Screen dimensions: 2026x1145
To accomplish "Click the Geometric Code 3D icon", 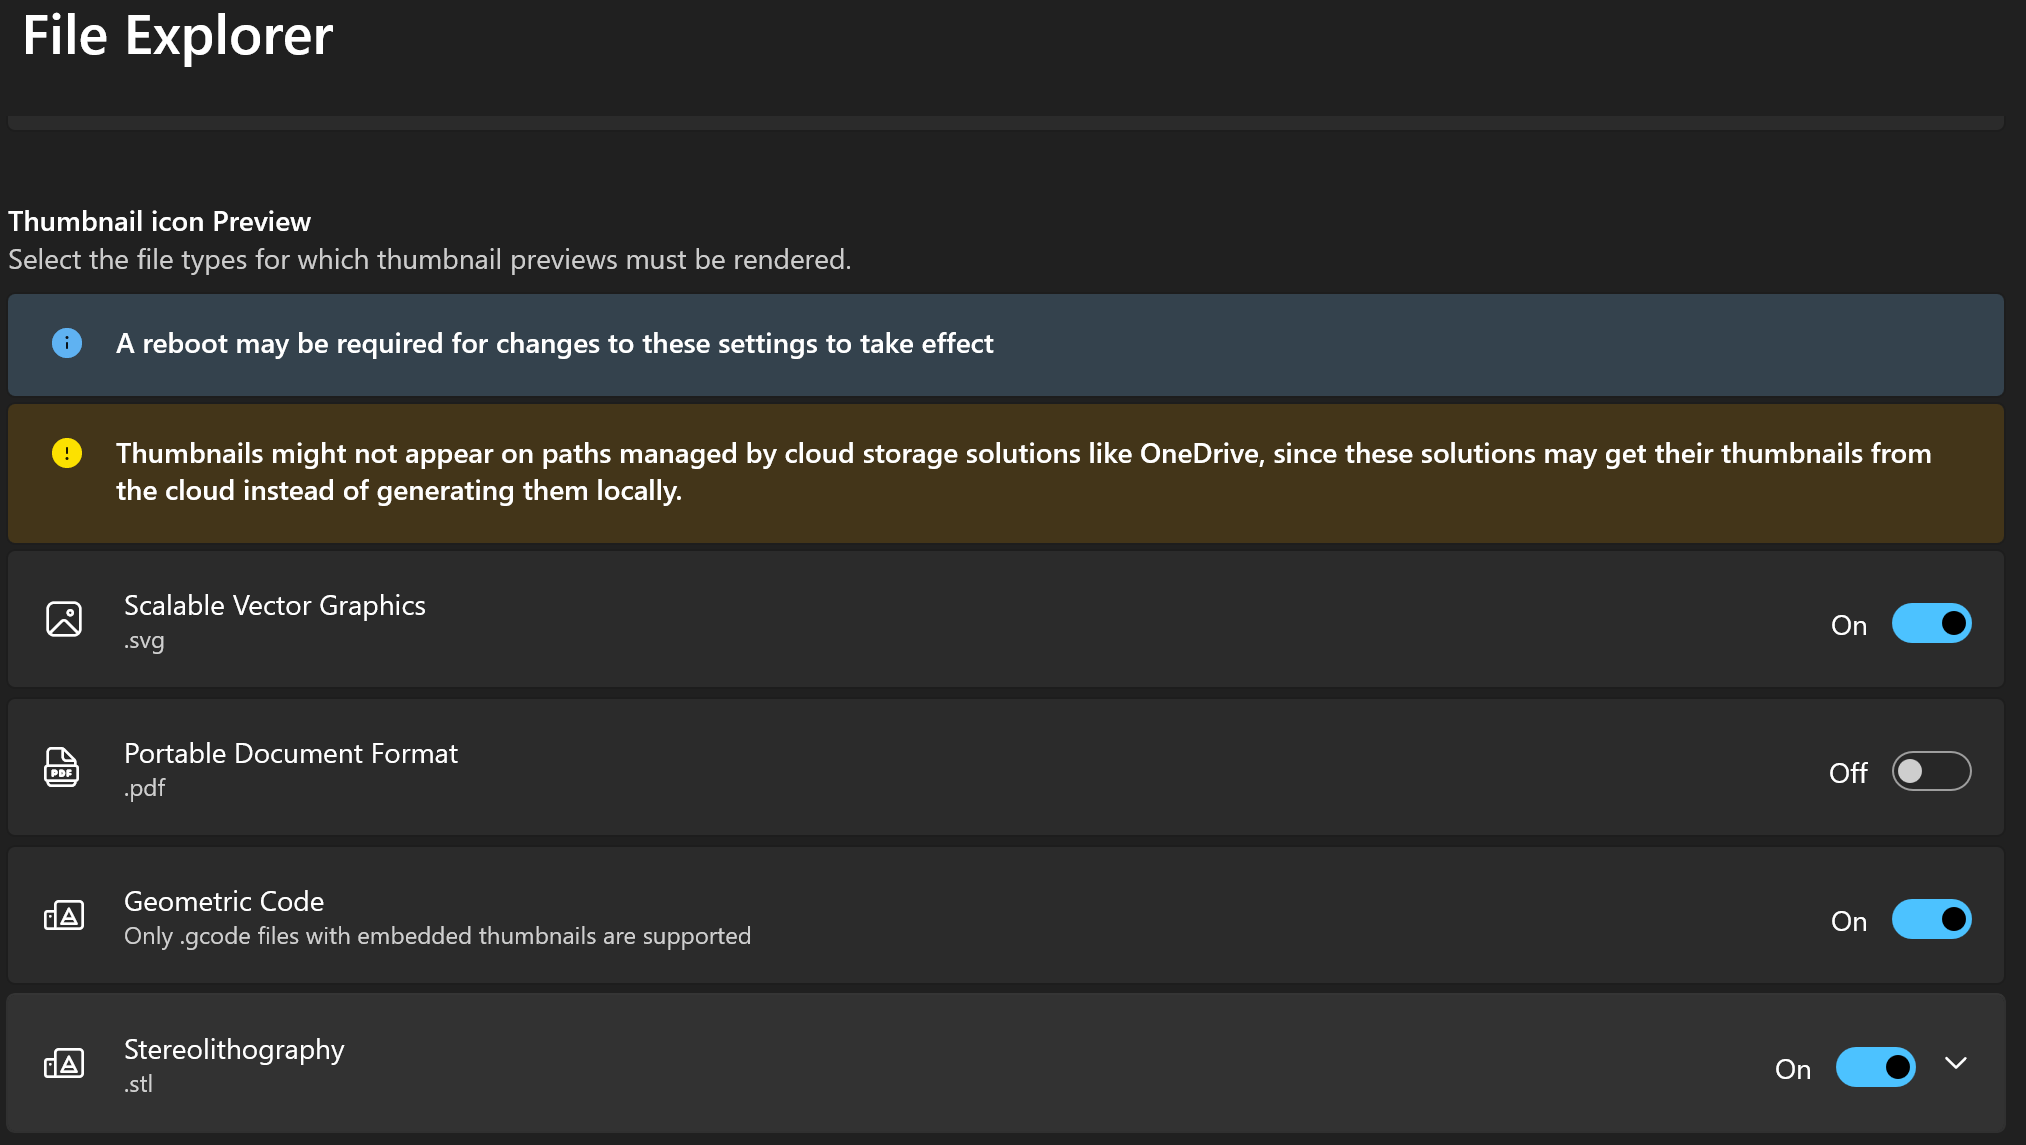I will click(x=64, y=916).
